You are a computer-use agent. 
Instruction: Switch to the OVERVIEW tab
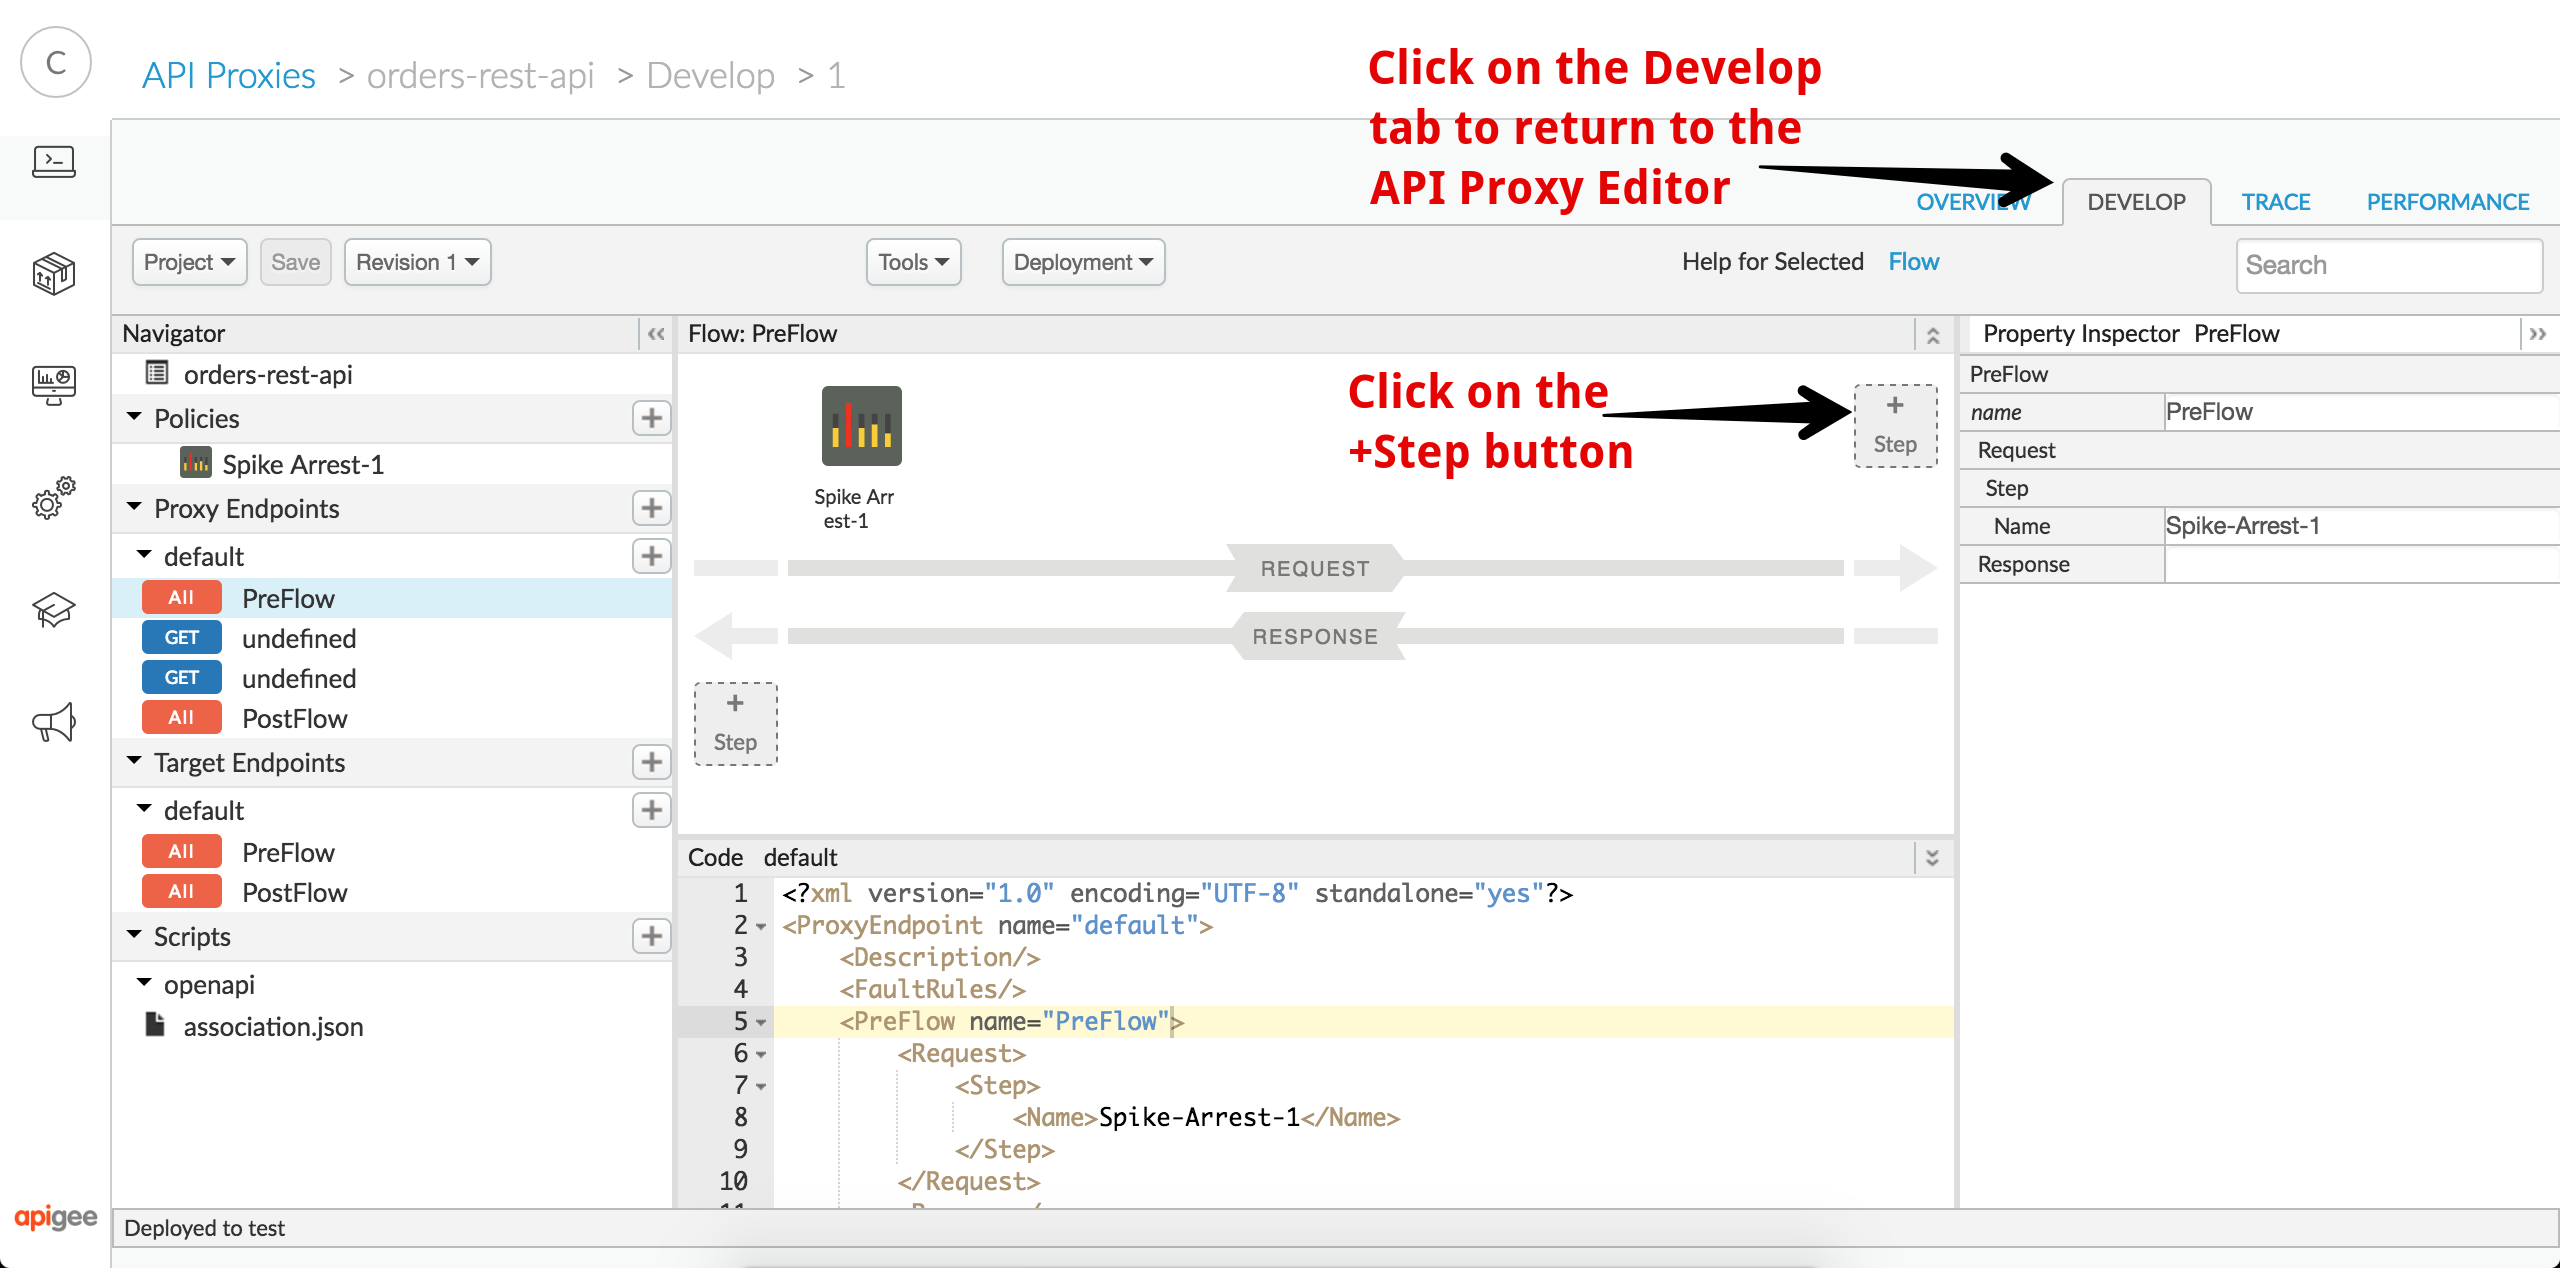(1973, 203)
